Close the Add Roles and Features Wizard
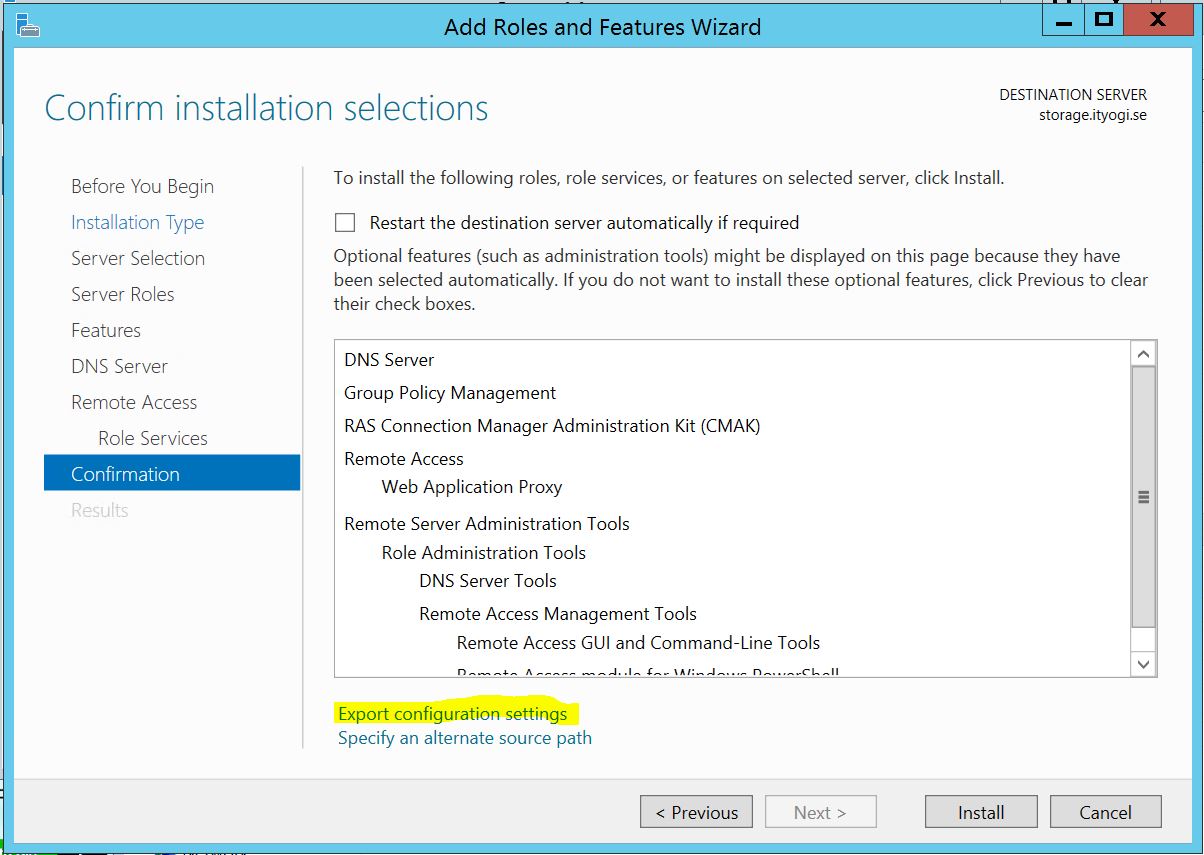This screenshot has width=1204, height=855. (x=1158, y=20)
